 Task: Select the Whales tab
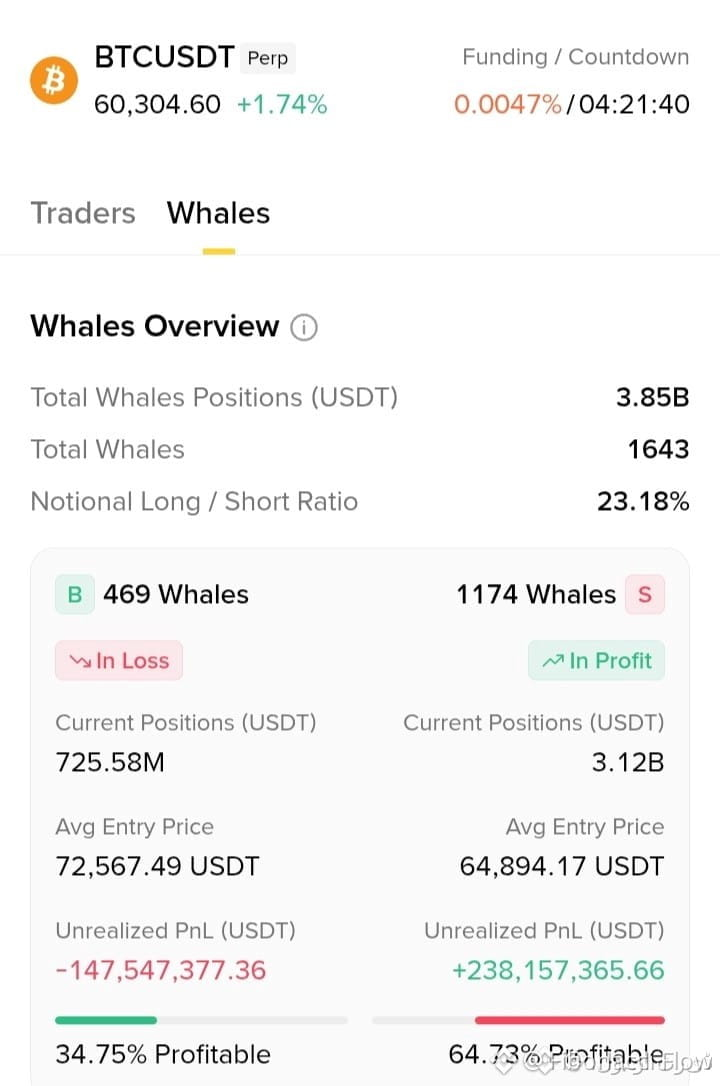218,213
